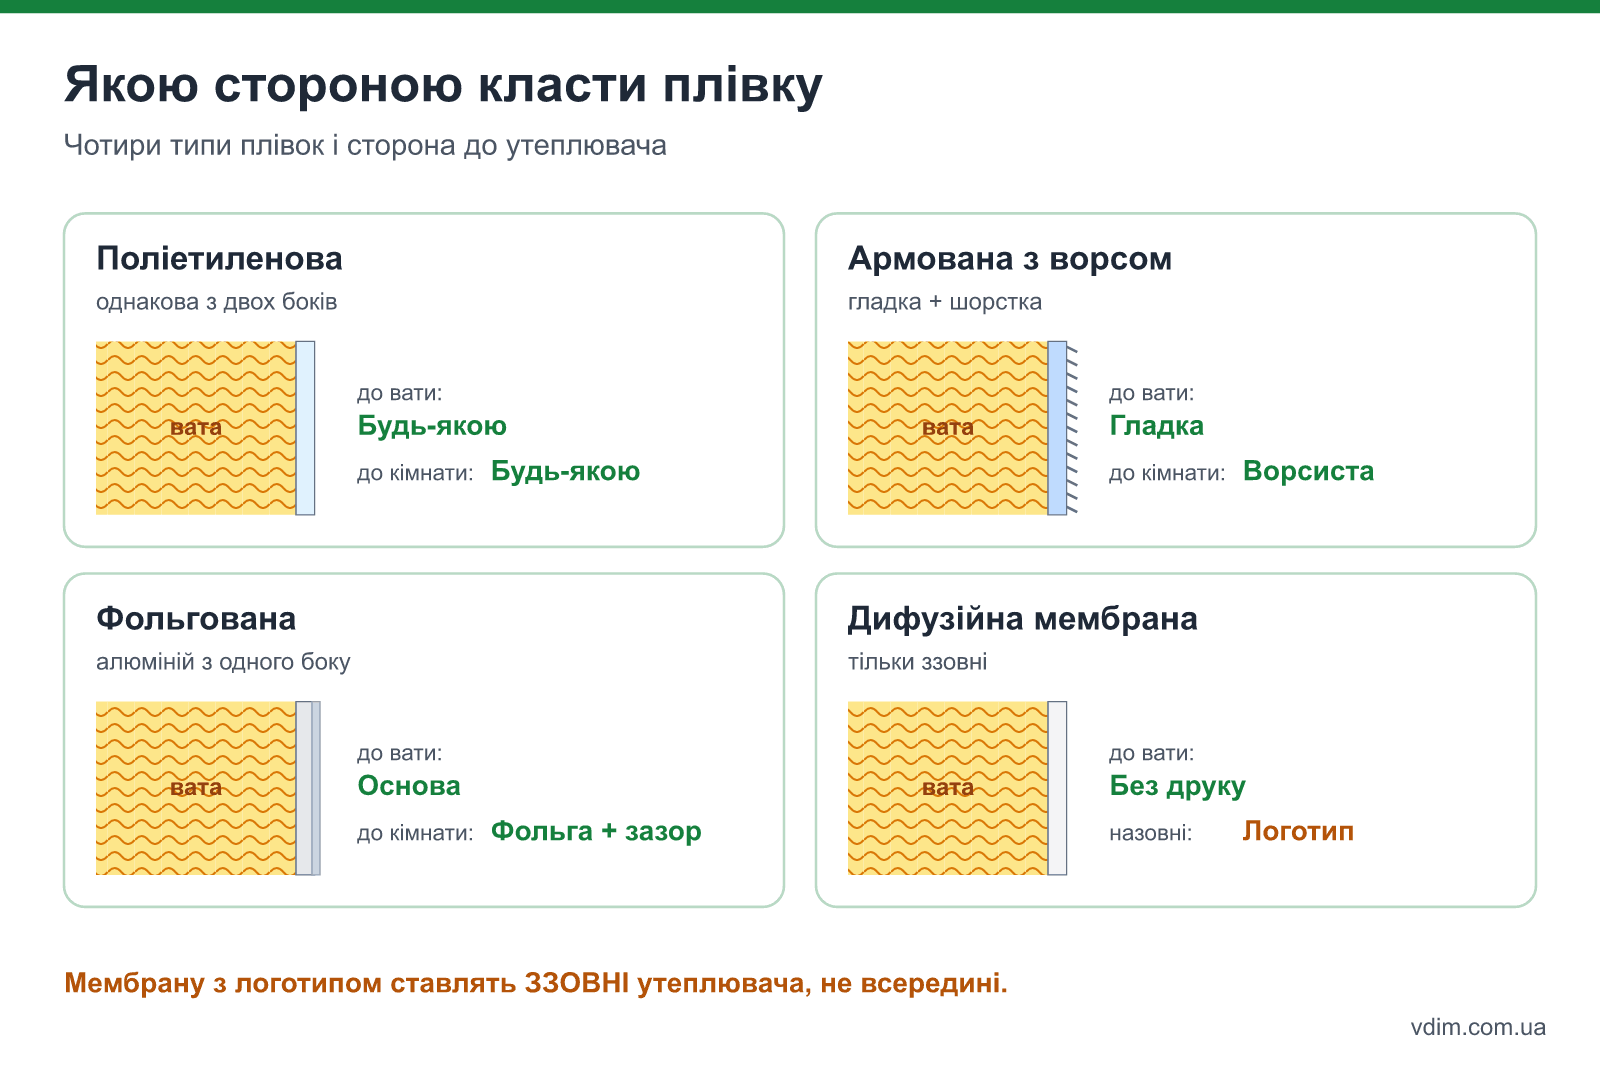The height and width of the screenshot is (1067, 1600).
Task: Click "до кімнати:" label in Армована з ворсом card
Action: coord(1167,473)
